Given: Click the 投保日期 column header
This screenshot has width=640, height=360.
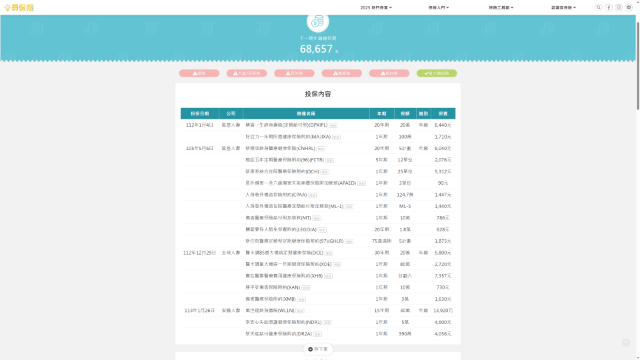Looking at the screenshot, I should tap(200, 113).
